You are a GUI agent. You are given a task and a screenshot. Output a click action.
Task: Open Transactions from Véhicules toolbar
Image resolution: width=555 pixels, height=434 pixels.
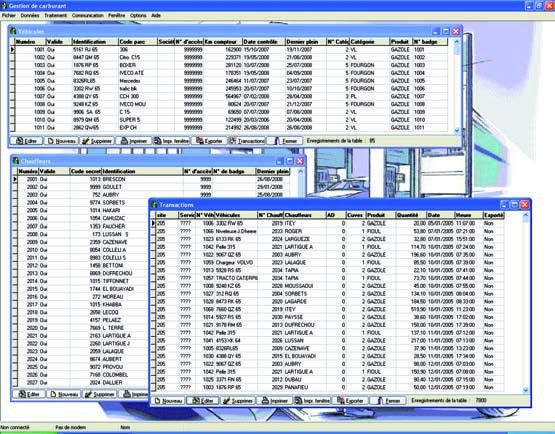pyautogui.click(x=247, y=141)
